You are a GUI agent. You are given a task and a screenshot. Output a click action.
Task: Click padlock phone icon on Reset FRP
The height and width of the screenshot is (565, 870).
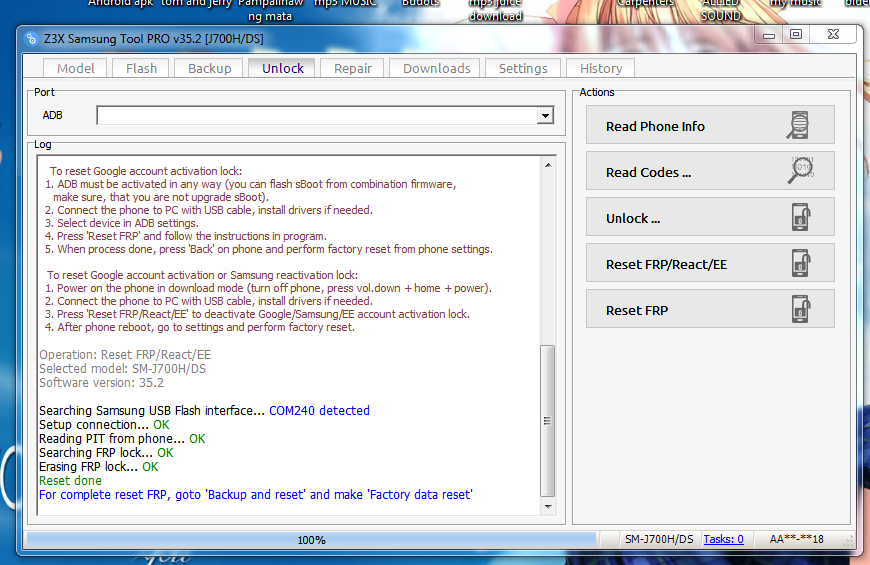(801, 309)
